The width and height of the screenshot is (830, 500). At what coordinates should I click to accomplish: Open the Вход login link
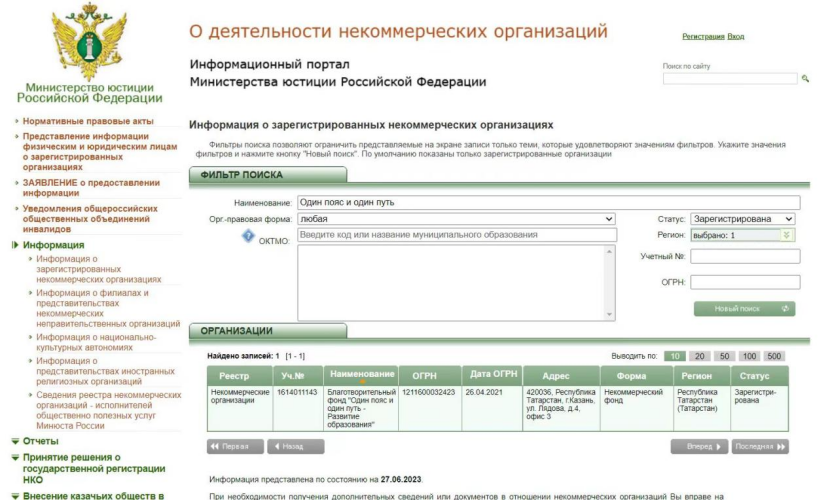(x=736, y=37)
